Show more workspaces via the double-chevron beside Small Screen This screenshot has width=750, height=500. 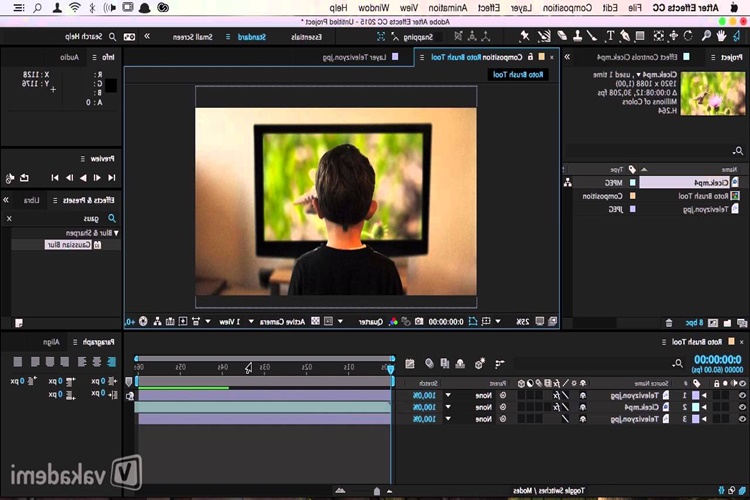pyautogui.click(x=147, y=36)
